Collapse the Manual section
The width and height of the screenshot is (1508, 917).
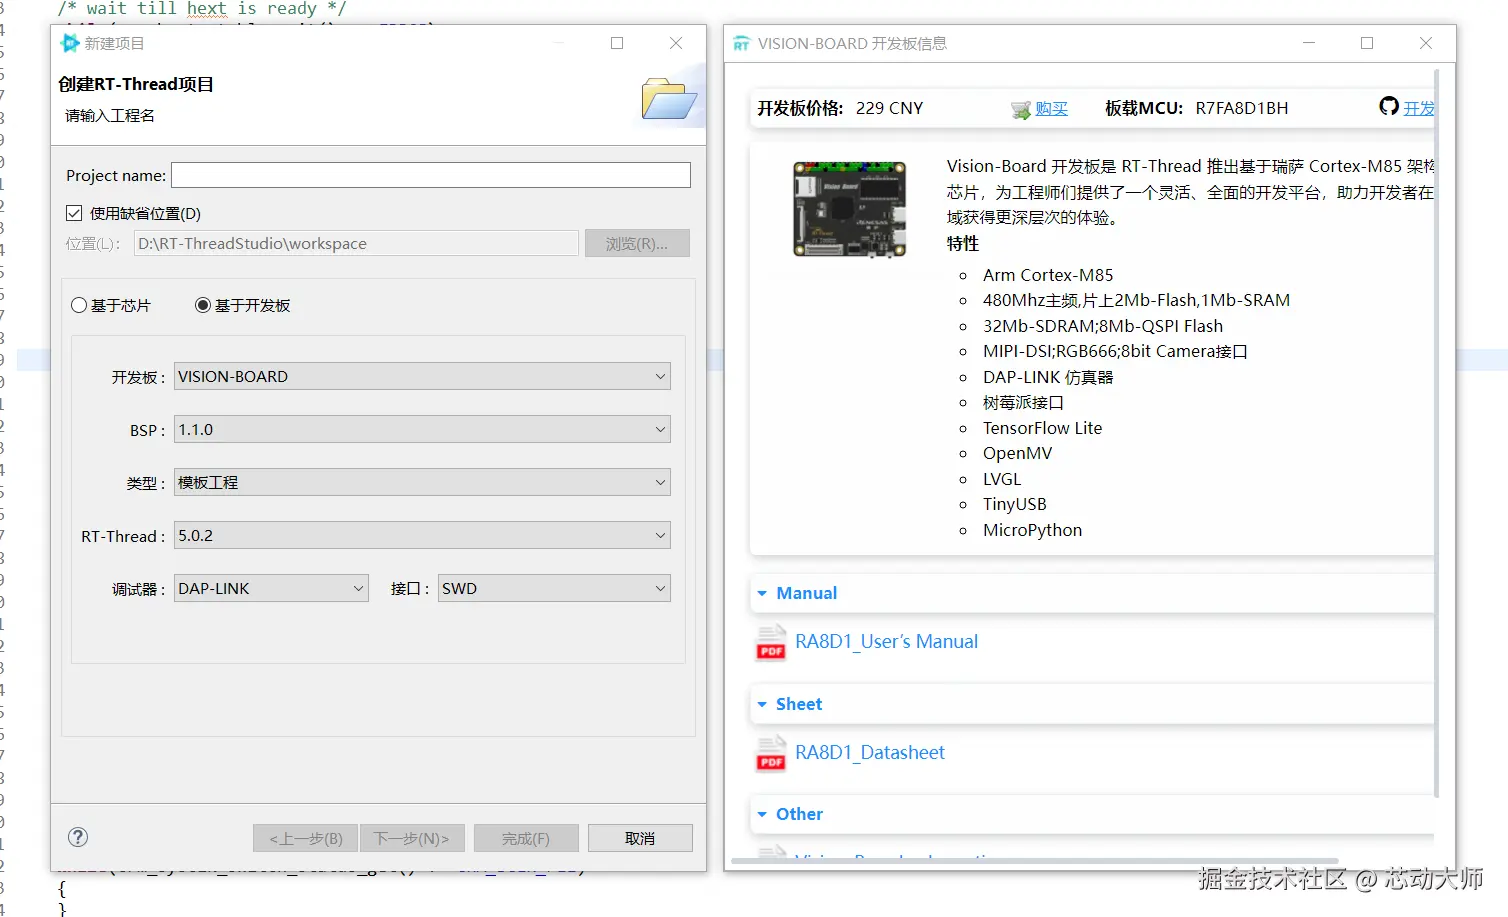coord(762,593)
